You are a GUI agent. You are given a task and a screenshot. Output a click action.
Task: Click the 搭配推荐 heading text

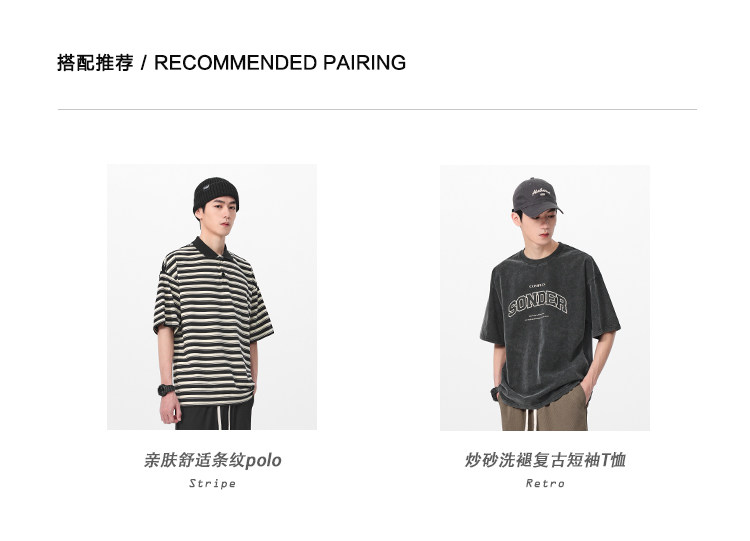click(x=95, y=63)
